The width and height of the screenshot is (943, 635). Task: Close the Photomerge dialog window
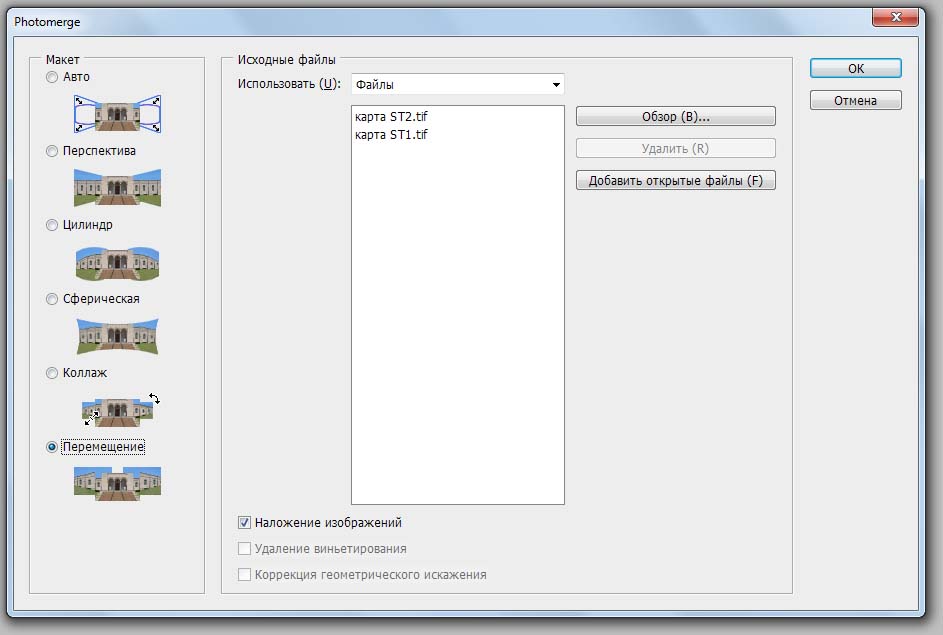coord(895,17)
